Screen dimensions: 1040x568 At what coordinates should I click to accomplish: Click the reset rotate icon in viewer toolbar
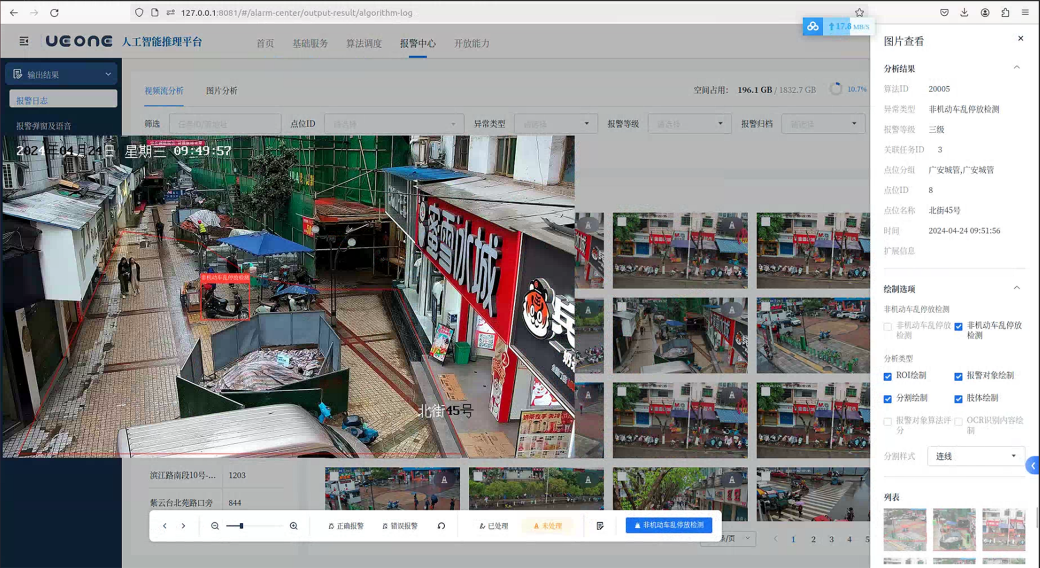[441, 526]
